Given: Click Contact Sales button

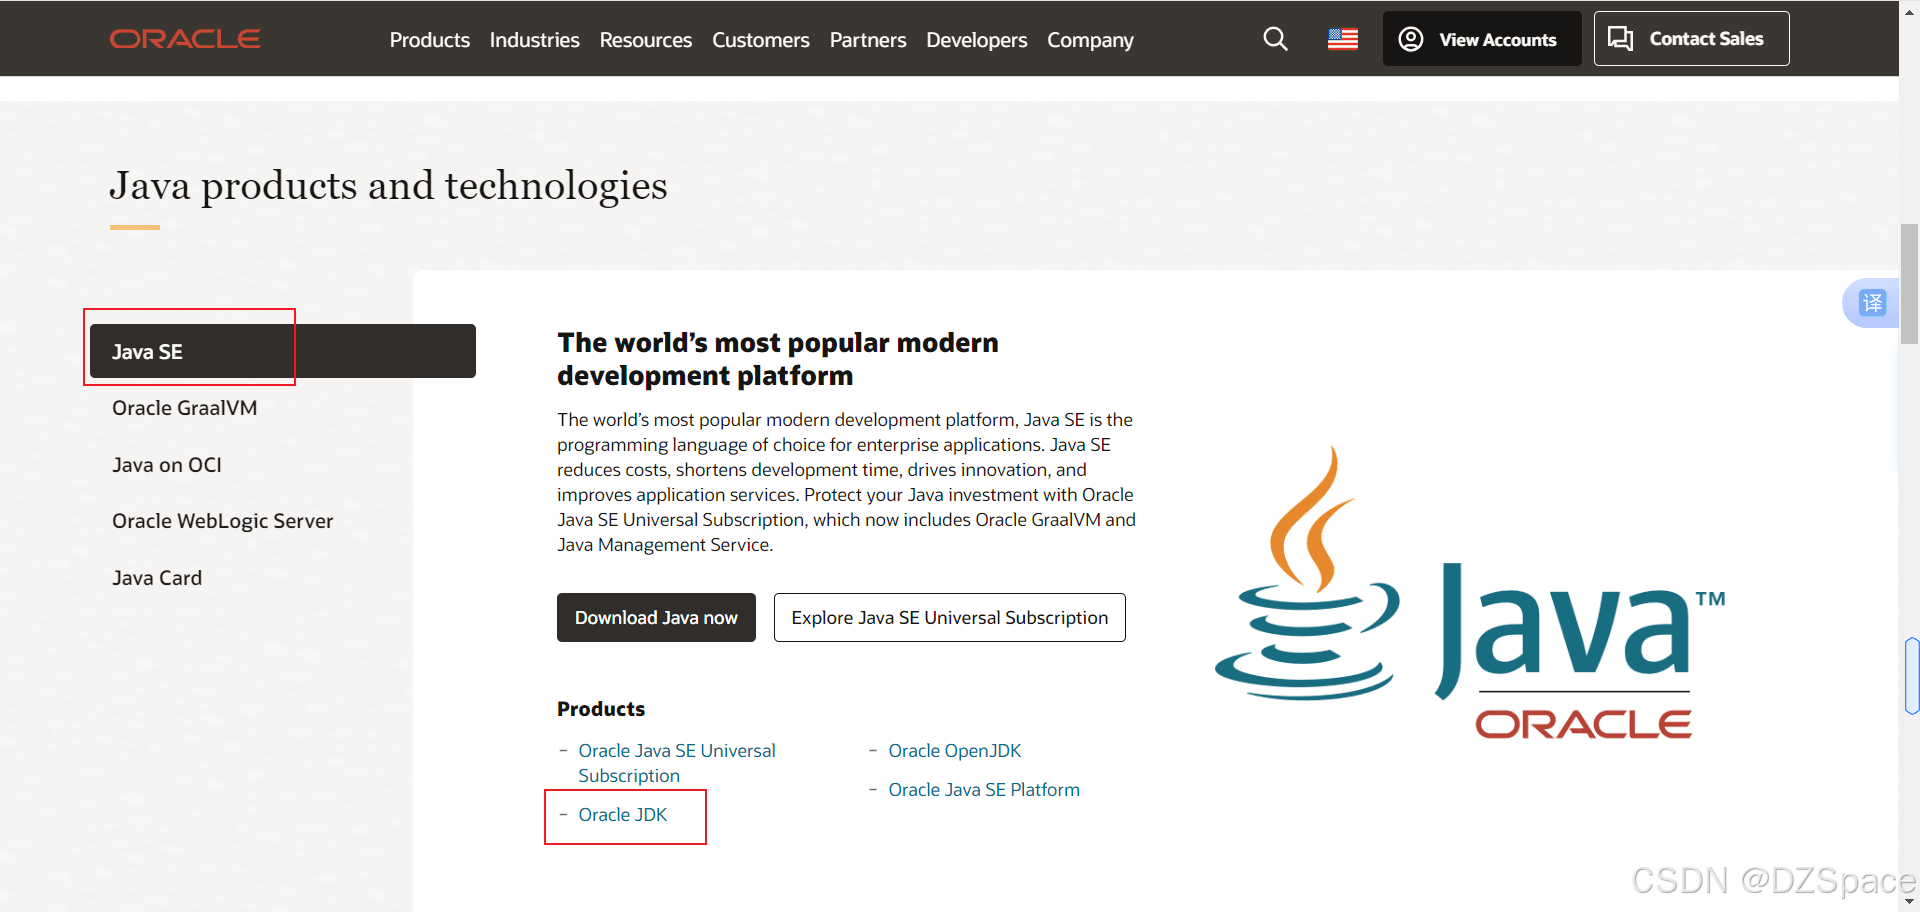Looking at the screenshot, I should click(x=1691, y=39).
